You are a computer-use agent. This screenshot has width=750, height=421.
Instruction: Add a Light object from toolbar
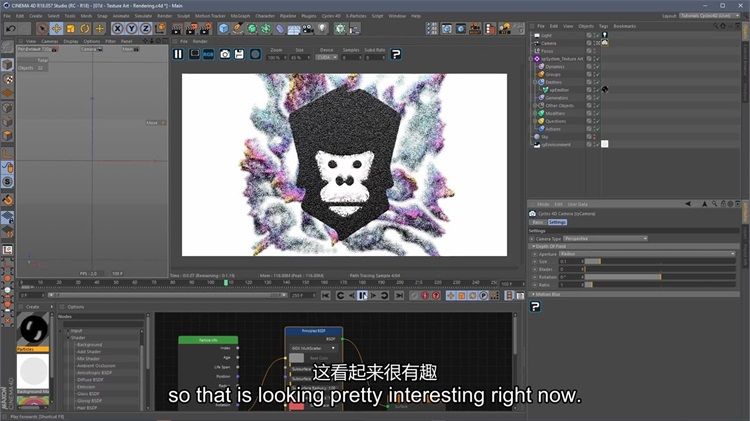(323, 29)
